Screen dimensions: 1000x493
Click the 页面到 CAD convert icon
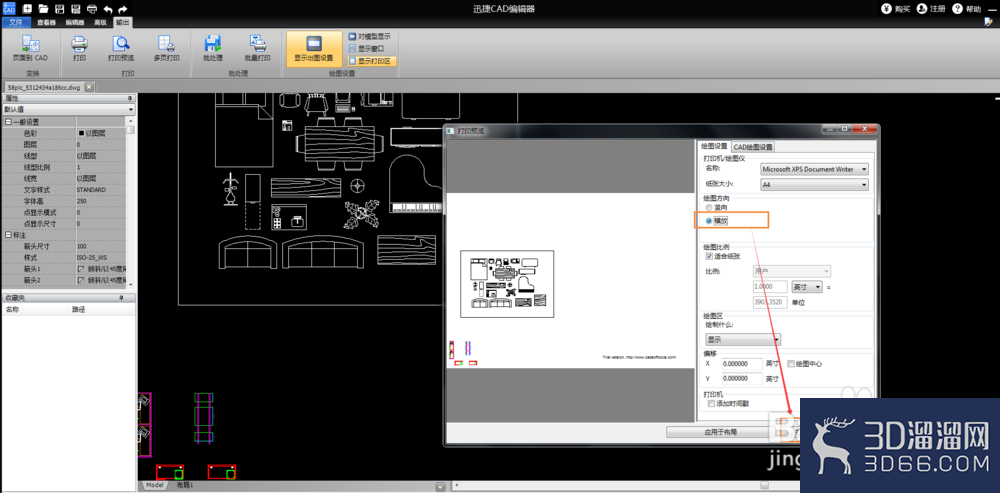30,44
